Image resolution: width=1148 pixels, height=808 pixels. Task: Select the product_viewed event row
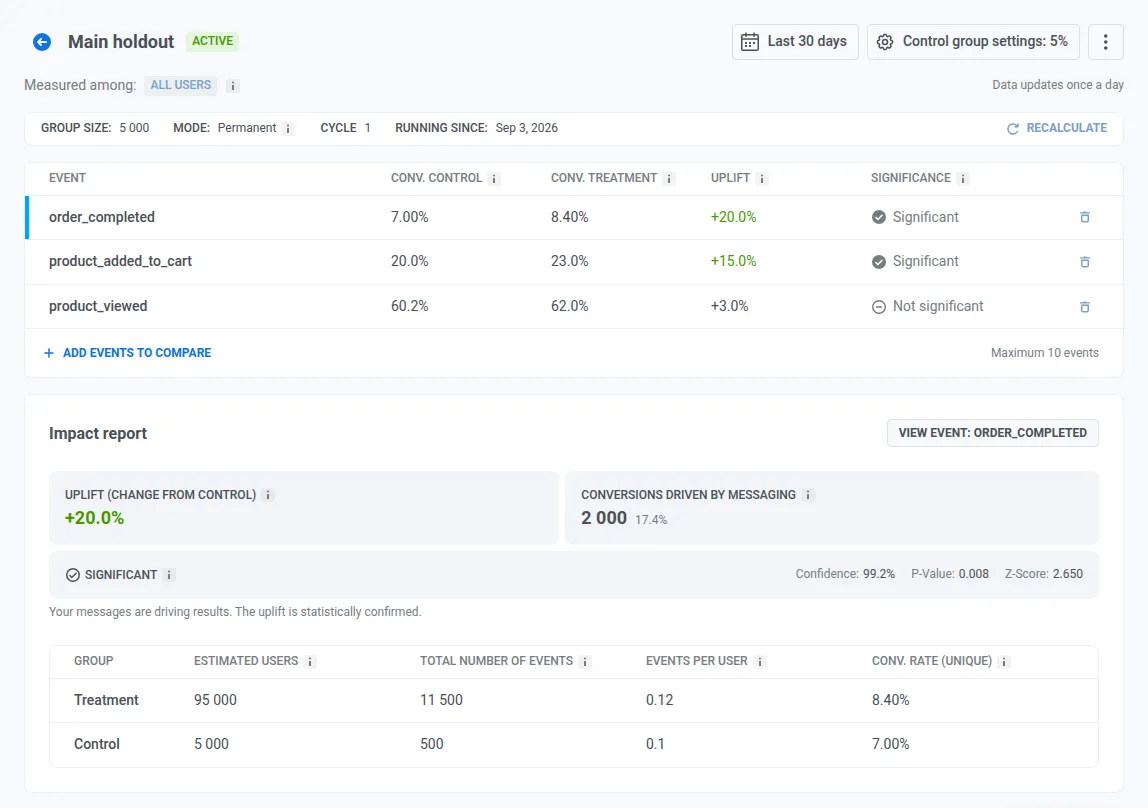pyautogui.click(x=574, y=307)
